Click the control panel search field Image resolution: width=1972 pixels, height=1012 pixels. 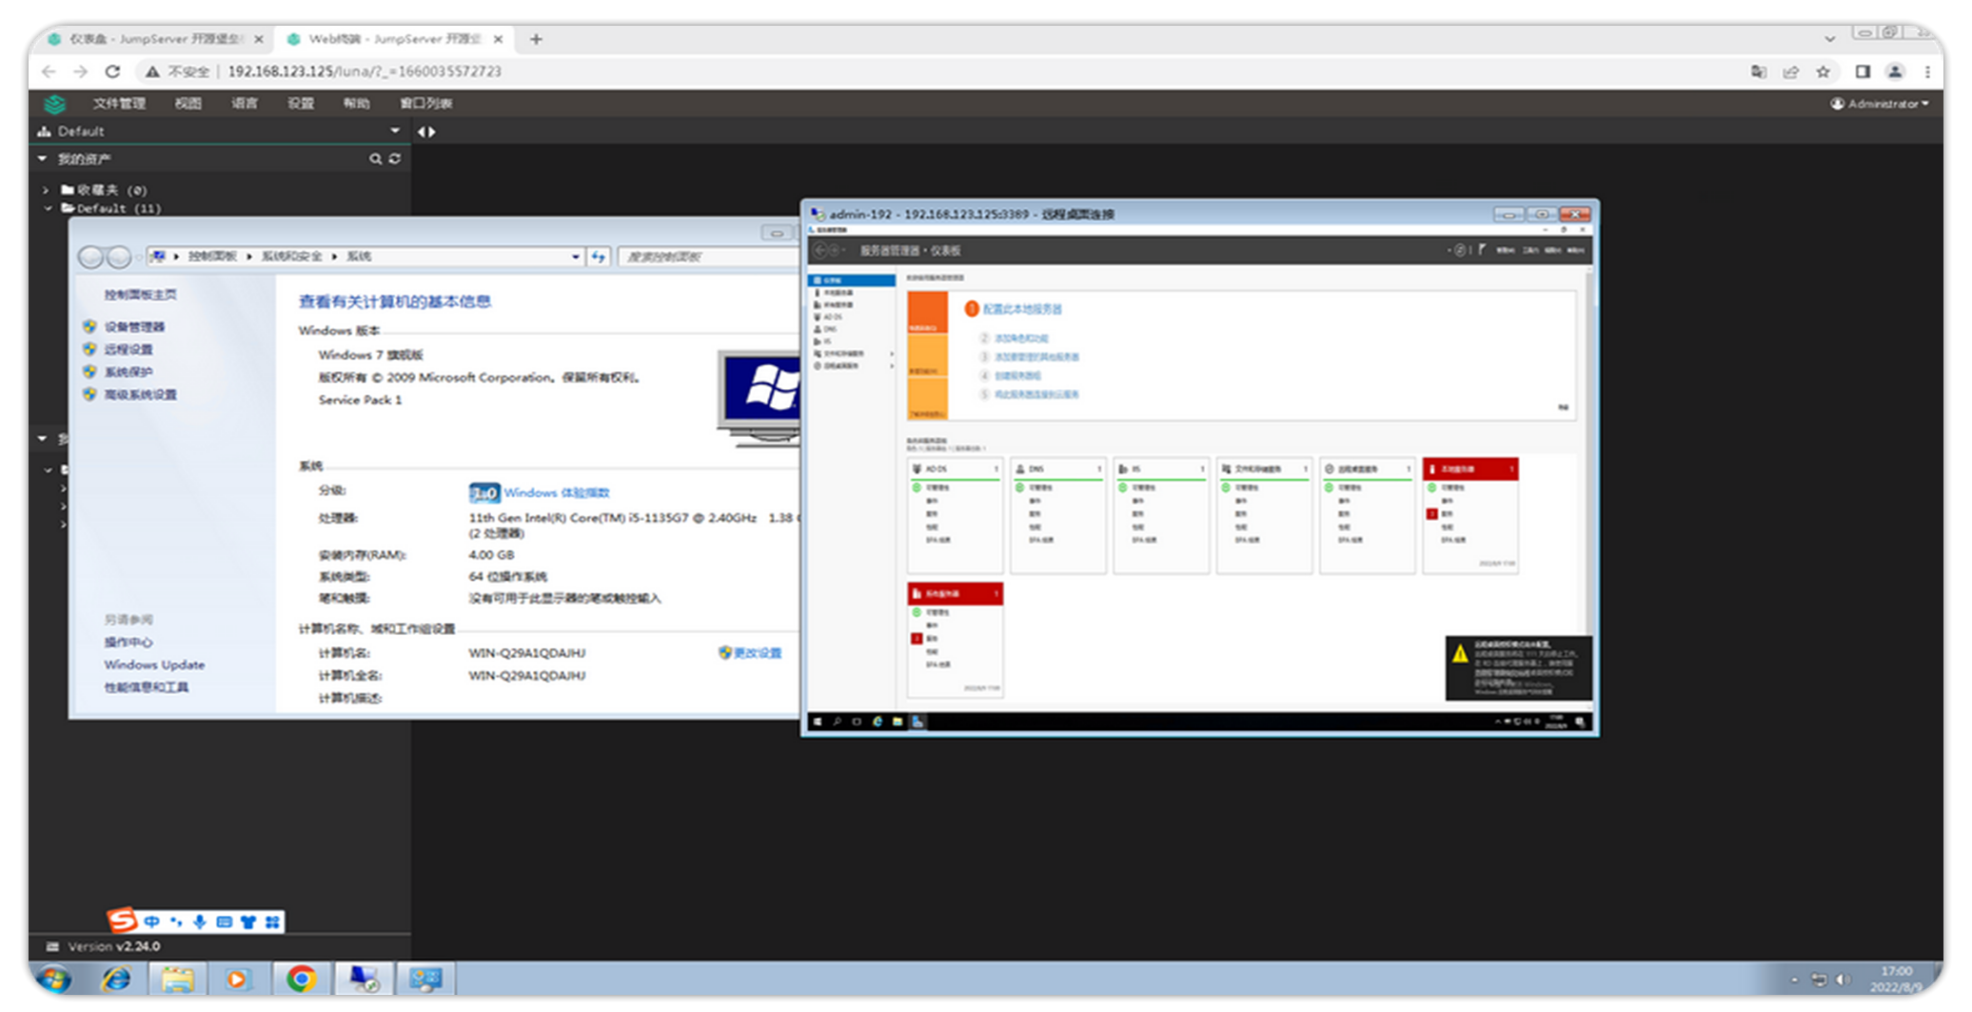(705, 257)
